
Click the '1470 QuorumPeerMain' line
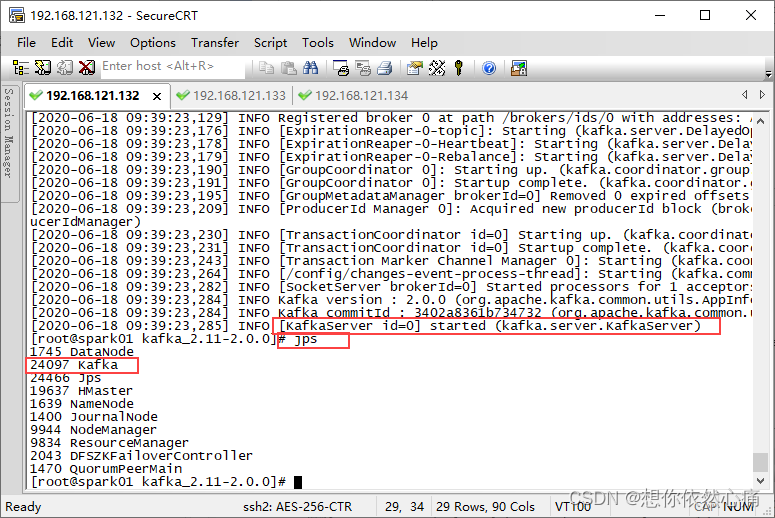tap(106, 469)
